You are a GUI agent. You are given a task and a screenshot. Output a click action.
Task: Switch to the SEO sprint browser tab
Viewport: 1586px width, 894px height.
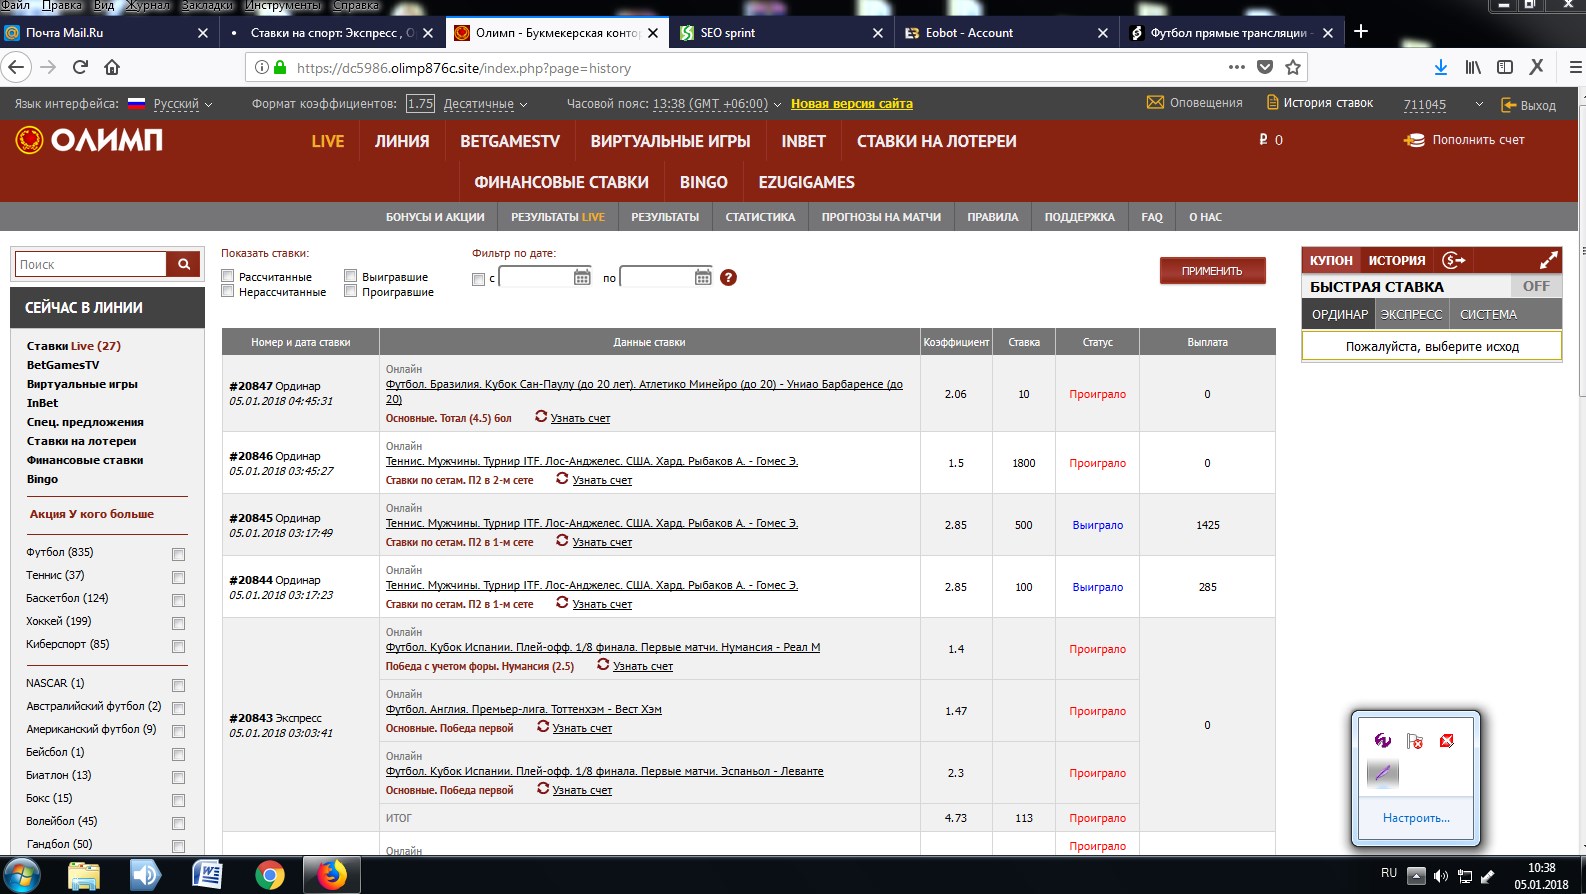point(782,32)
